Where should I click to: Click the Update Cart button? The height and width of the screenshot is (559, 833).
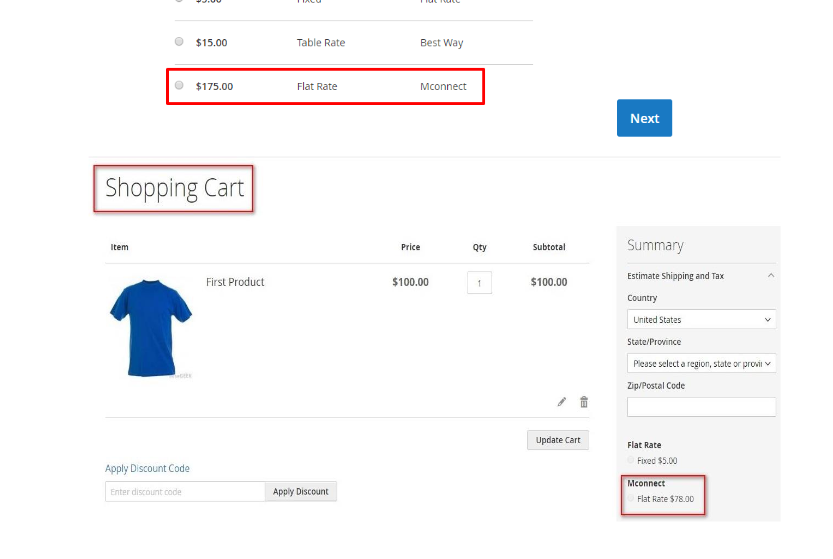coord(558,440)
